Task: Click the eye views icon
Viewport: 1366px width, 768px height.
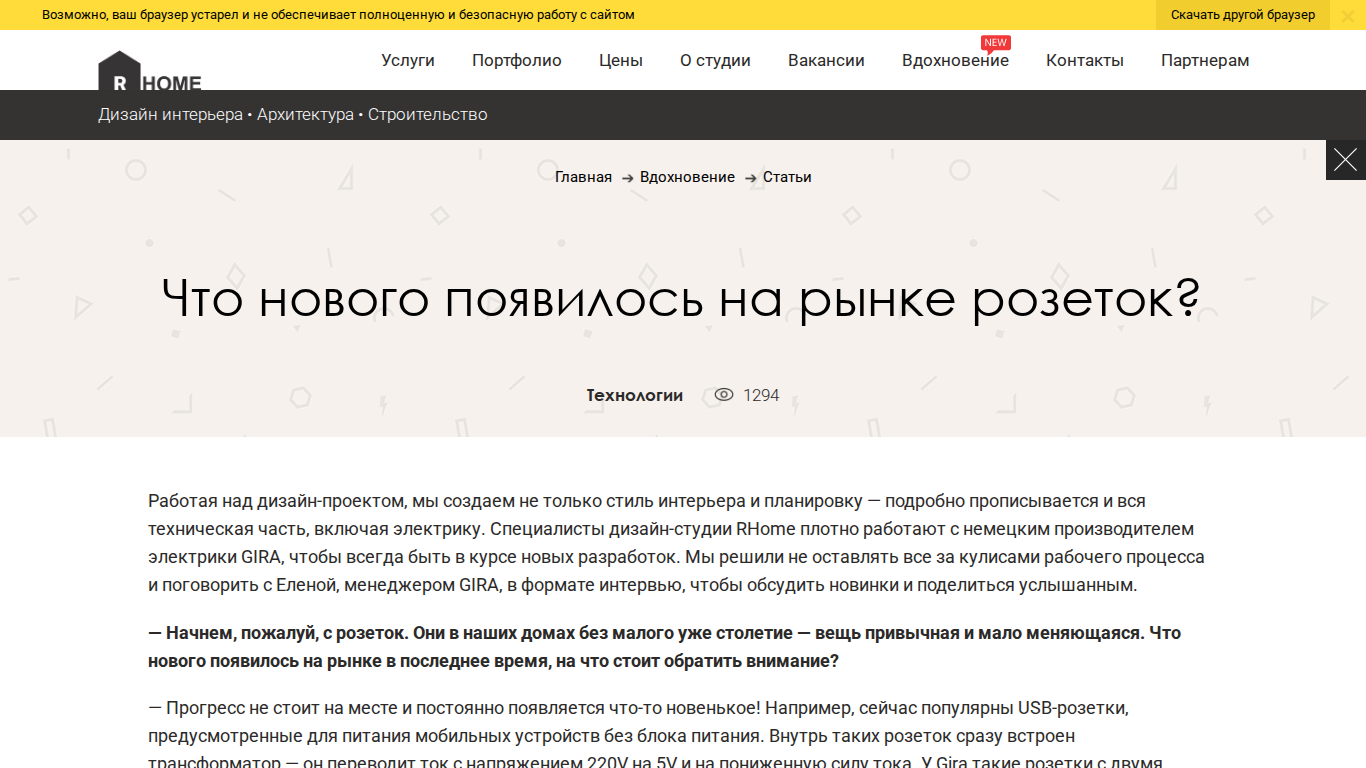Action: click(724, 395)
